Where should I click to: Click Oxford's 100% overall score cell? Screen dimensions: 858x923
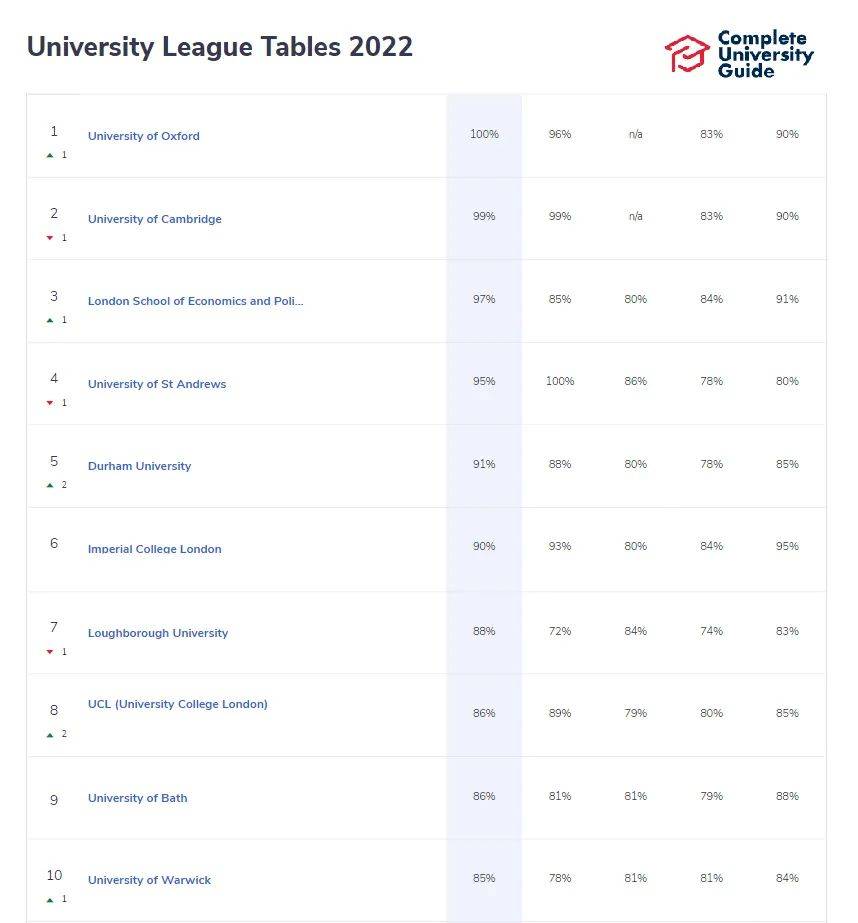click(x=484, y=134)
